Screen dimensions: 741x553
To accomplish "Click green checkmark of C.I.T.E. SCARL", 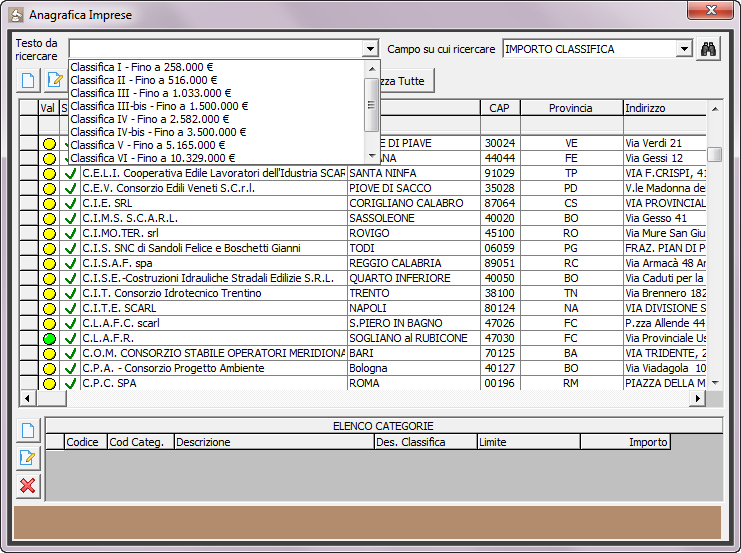I will point(70,309).
